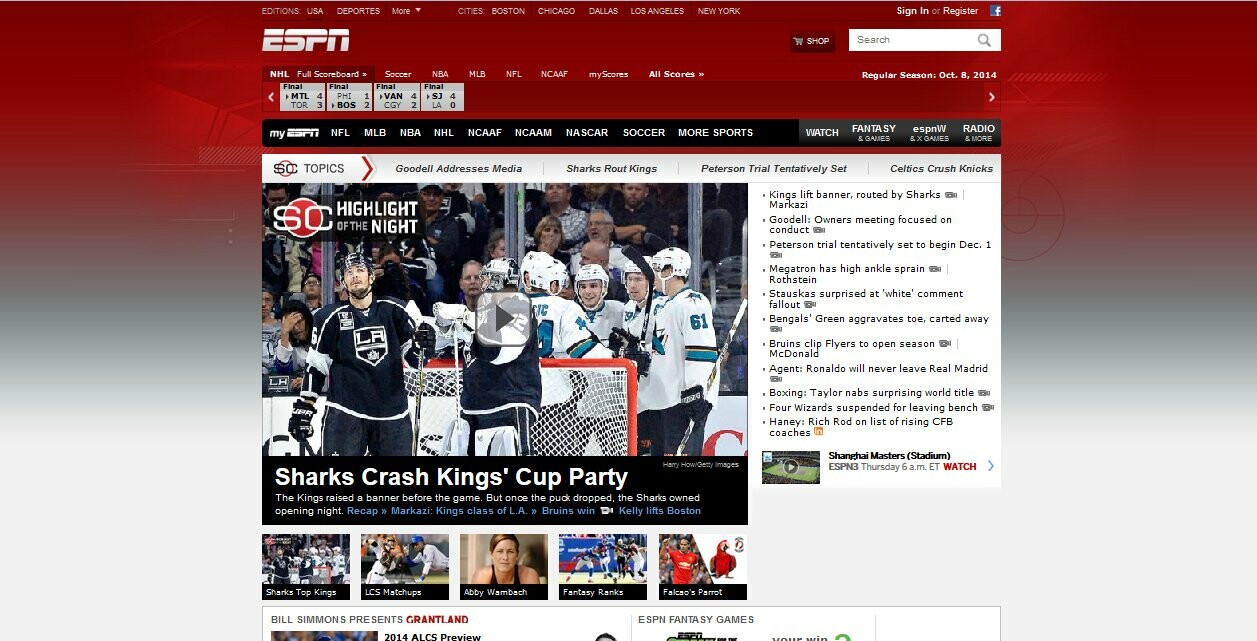
Task: Open the Goodell Addresses Media topic
Action: pos(458,169)
